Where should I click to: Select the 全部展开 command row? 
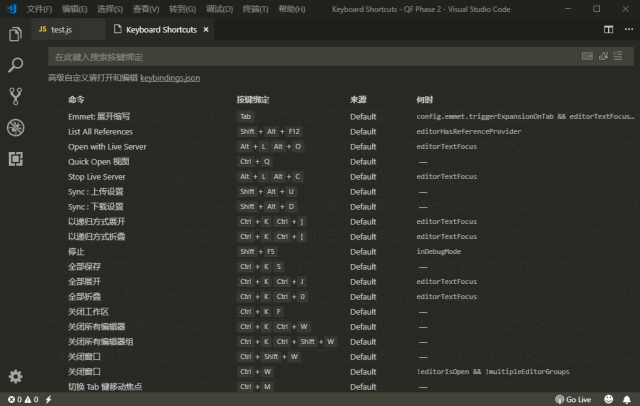[342, 282]
